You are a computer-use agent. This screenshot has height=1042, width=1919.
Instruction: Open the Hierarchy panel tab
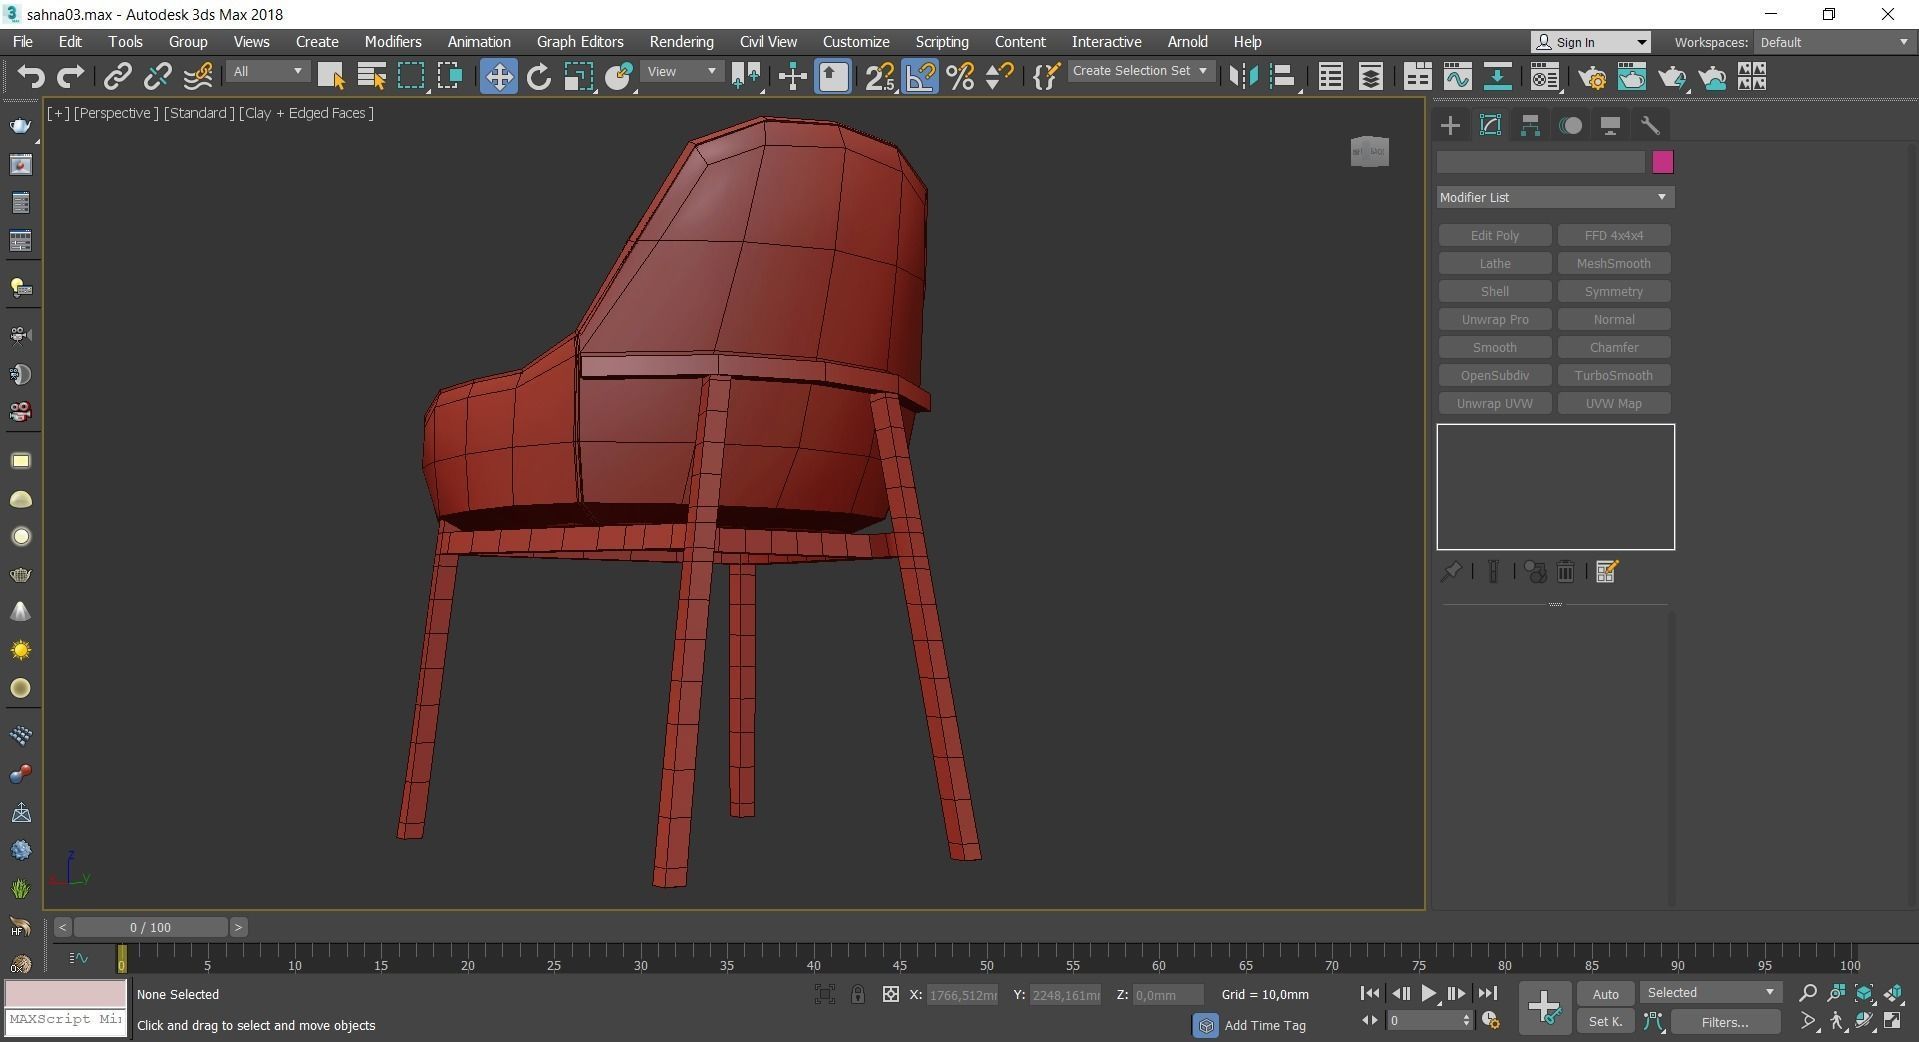pos(1530,125)
